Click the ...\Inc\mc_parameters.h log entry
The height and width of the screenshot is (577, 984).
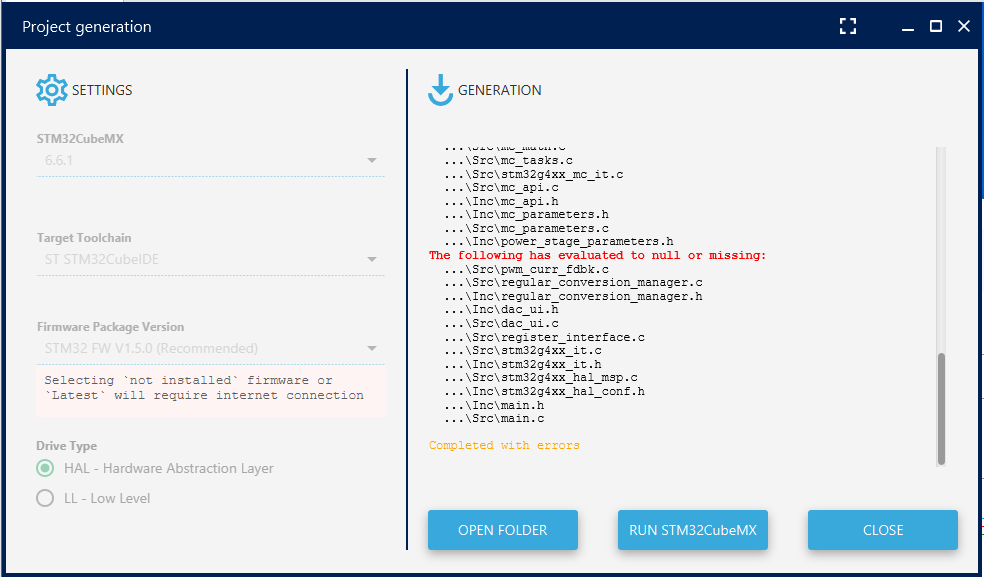coord(526,215)
